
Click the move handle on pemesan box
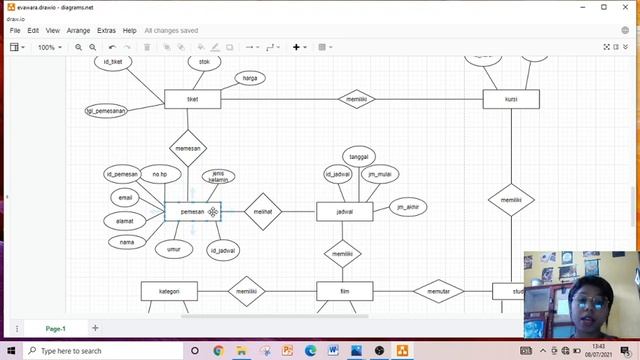pos(213,211)
